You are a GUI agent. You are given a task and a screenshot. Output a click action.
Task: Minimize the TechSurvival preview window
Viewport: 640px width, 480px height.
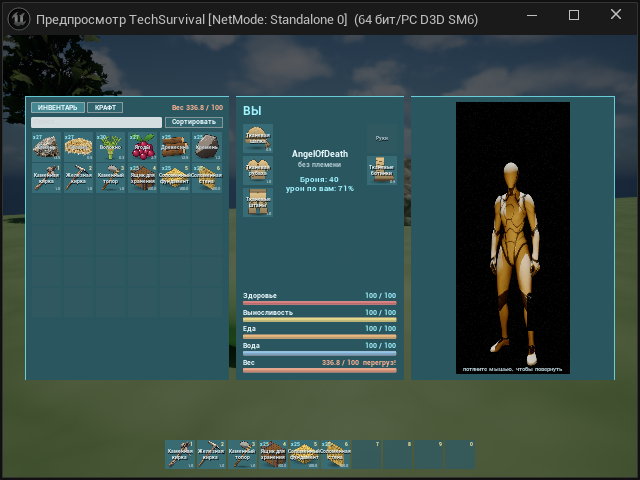coord(532,15)
